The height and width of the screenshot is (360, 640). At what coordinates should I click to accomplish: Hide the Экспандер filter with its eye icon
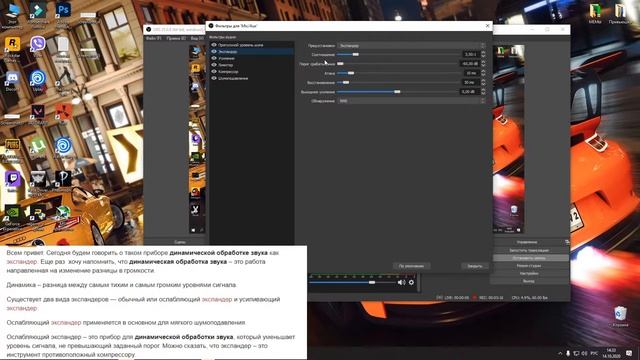pos(214,51)
